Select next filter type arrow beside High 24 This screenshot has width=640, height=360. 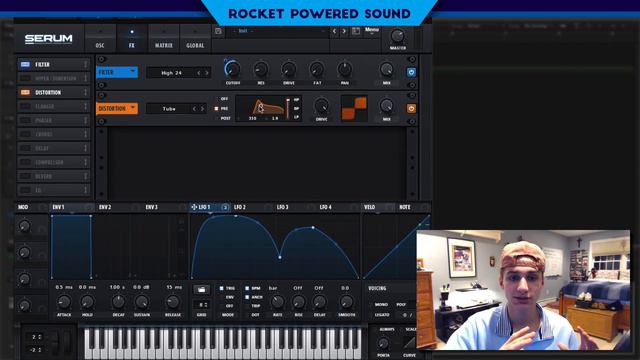click(207, 73)
